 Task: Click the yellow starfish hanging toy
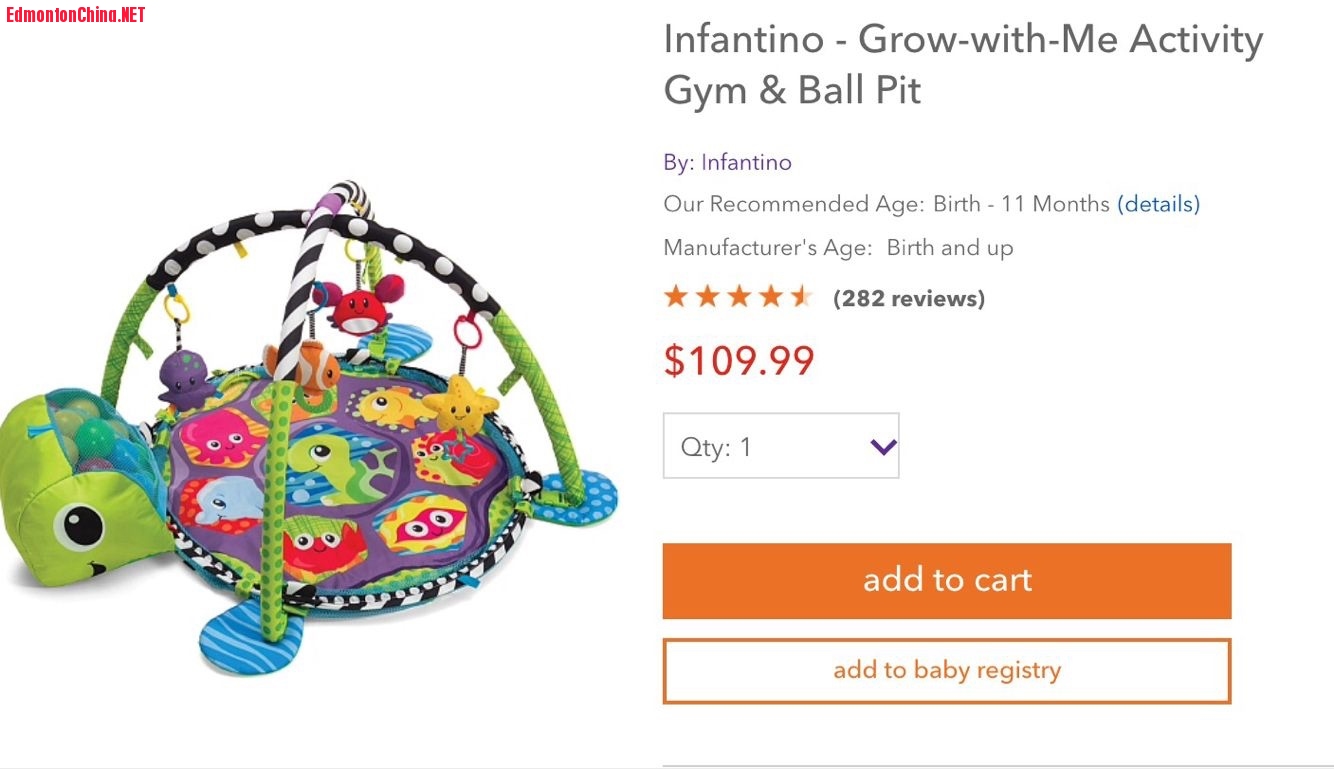point(460,402)
